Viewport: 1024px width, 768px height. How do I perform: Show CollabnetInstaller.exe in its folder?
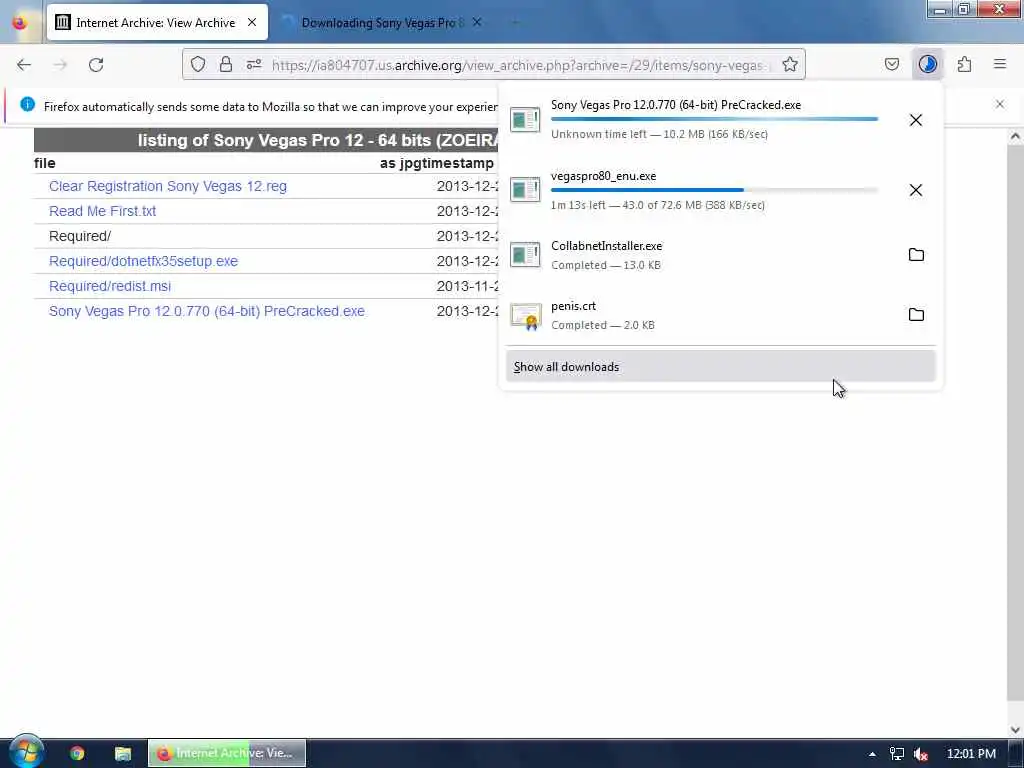tap(916, 255)
